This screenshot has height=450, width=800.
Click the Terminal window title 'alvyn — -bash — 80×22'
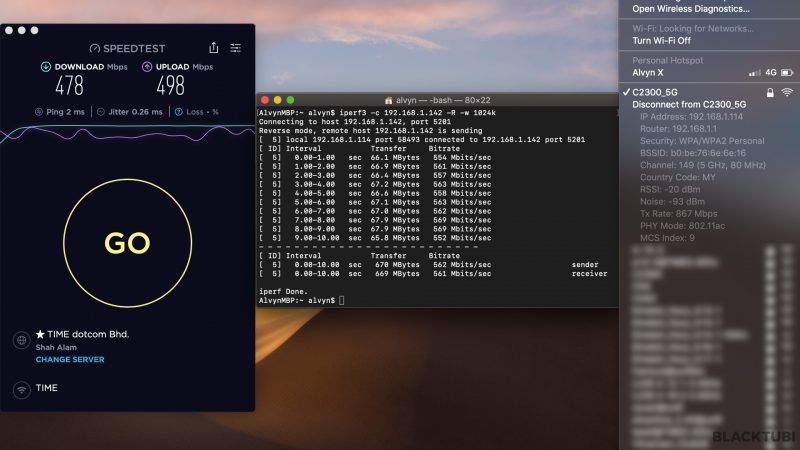click(x=443, y=101)
